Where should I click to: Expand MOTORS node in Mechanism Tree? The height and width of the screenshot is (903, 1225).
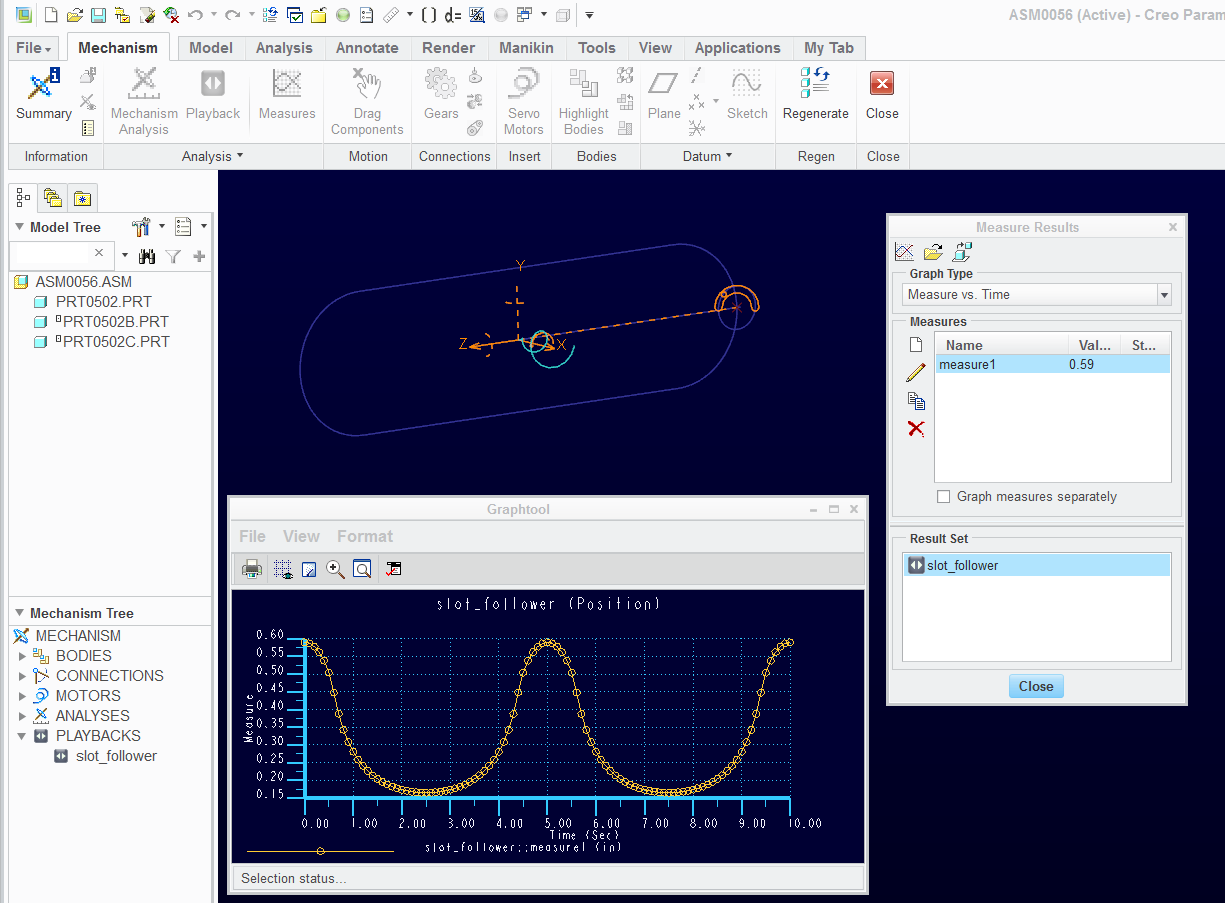[x=23, y=696]
